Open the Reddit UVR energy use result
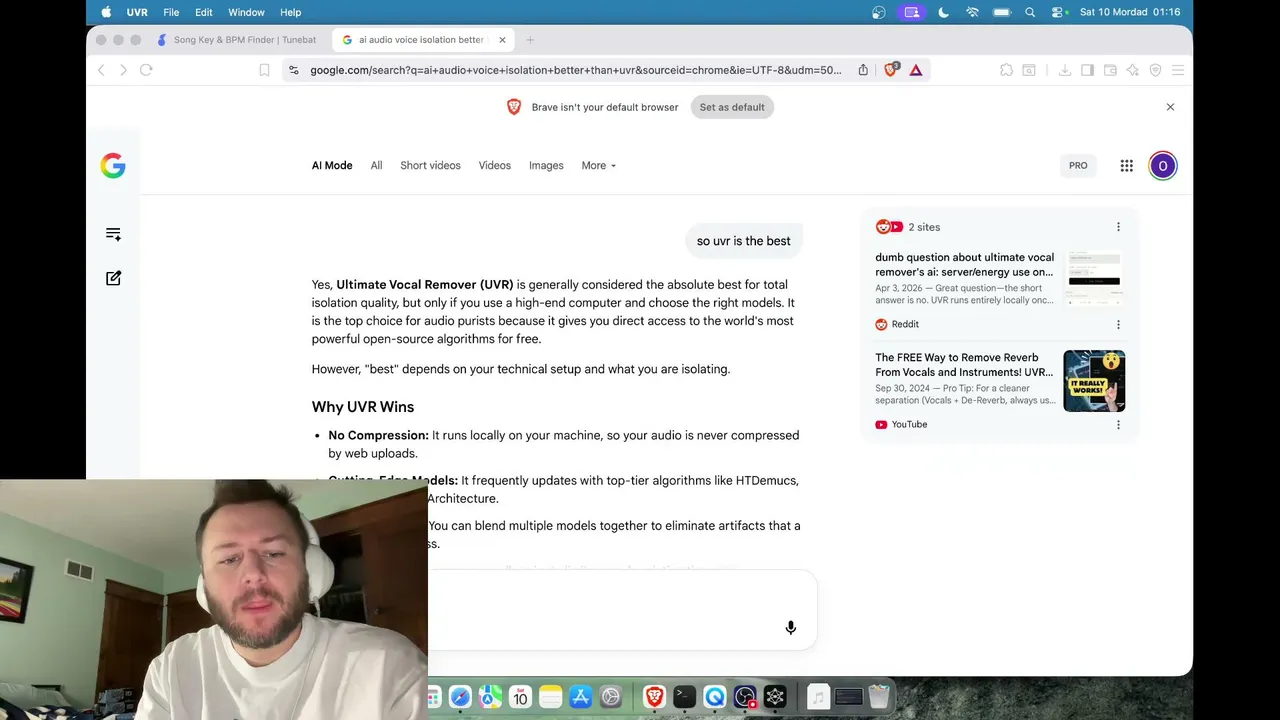 pos(965,265)
